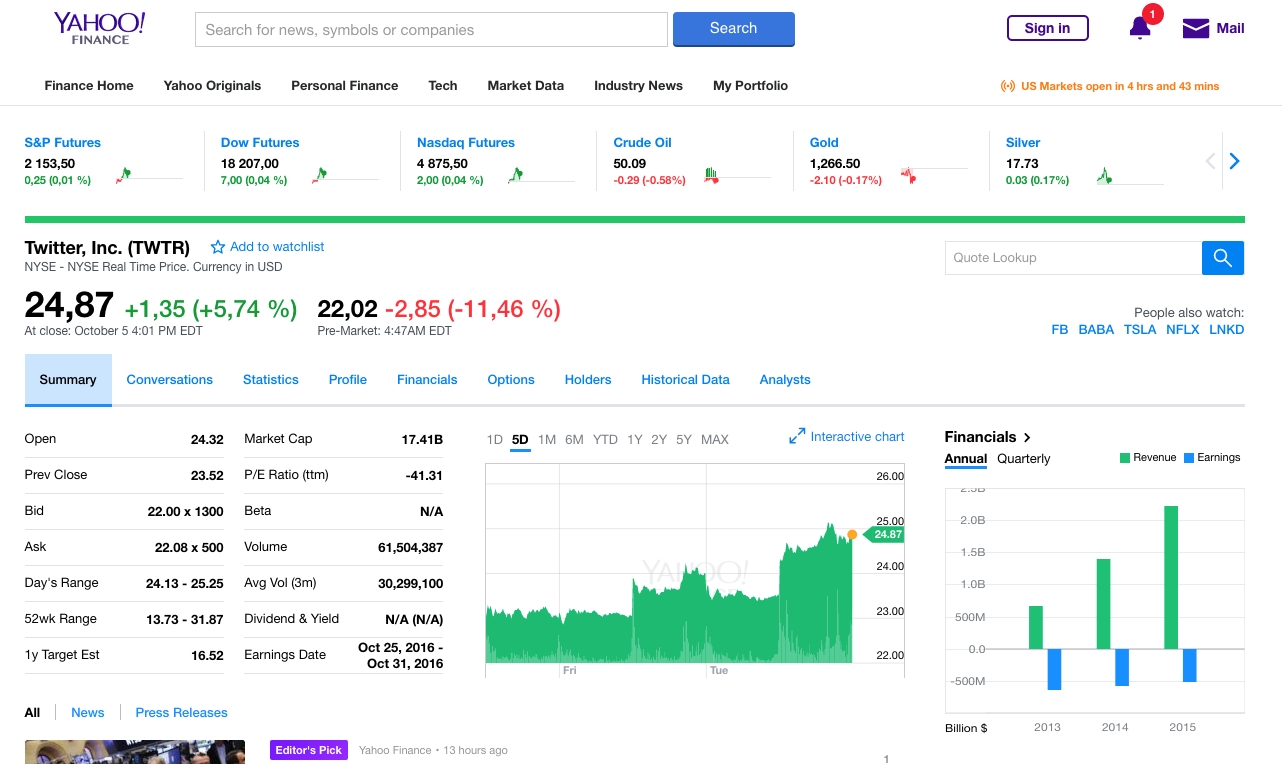
Task: Expand the Financials section chevron
Action: point(1027,437)
